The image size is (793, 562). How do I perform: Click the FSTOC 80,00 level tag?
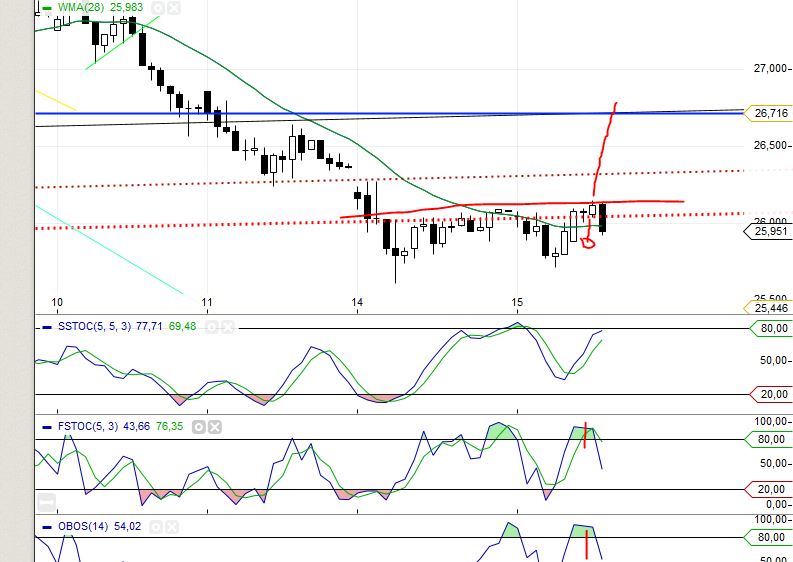(769, 440)
